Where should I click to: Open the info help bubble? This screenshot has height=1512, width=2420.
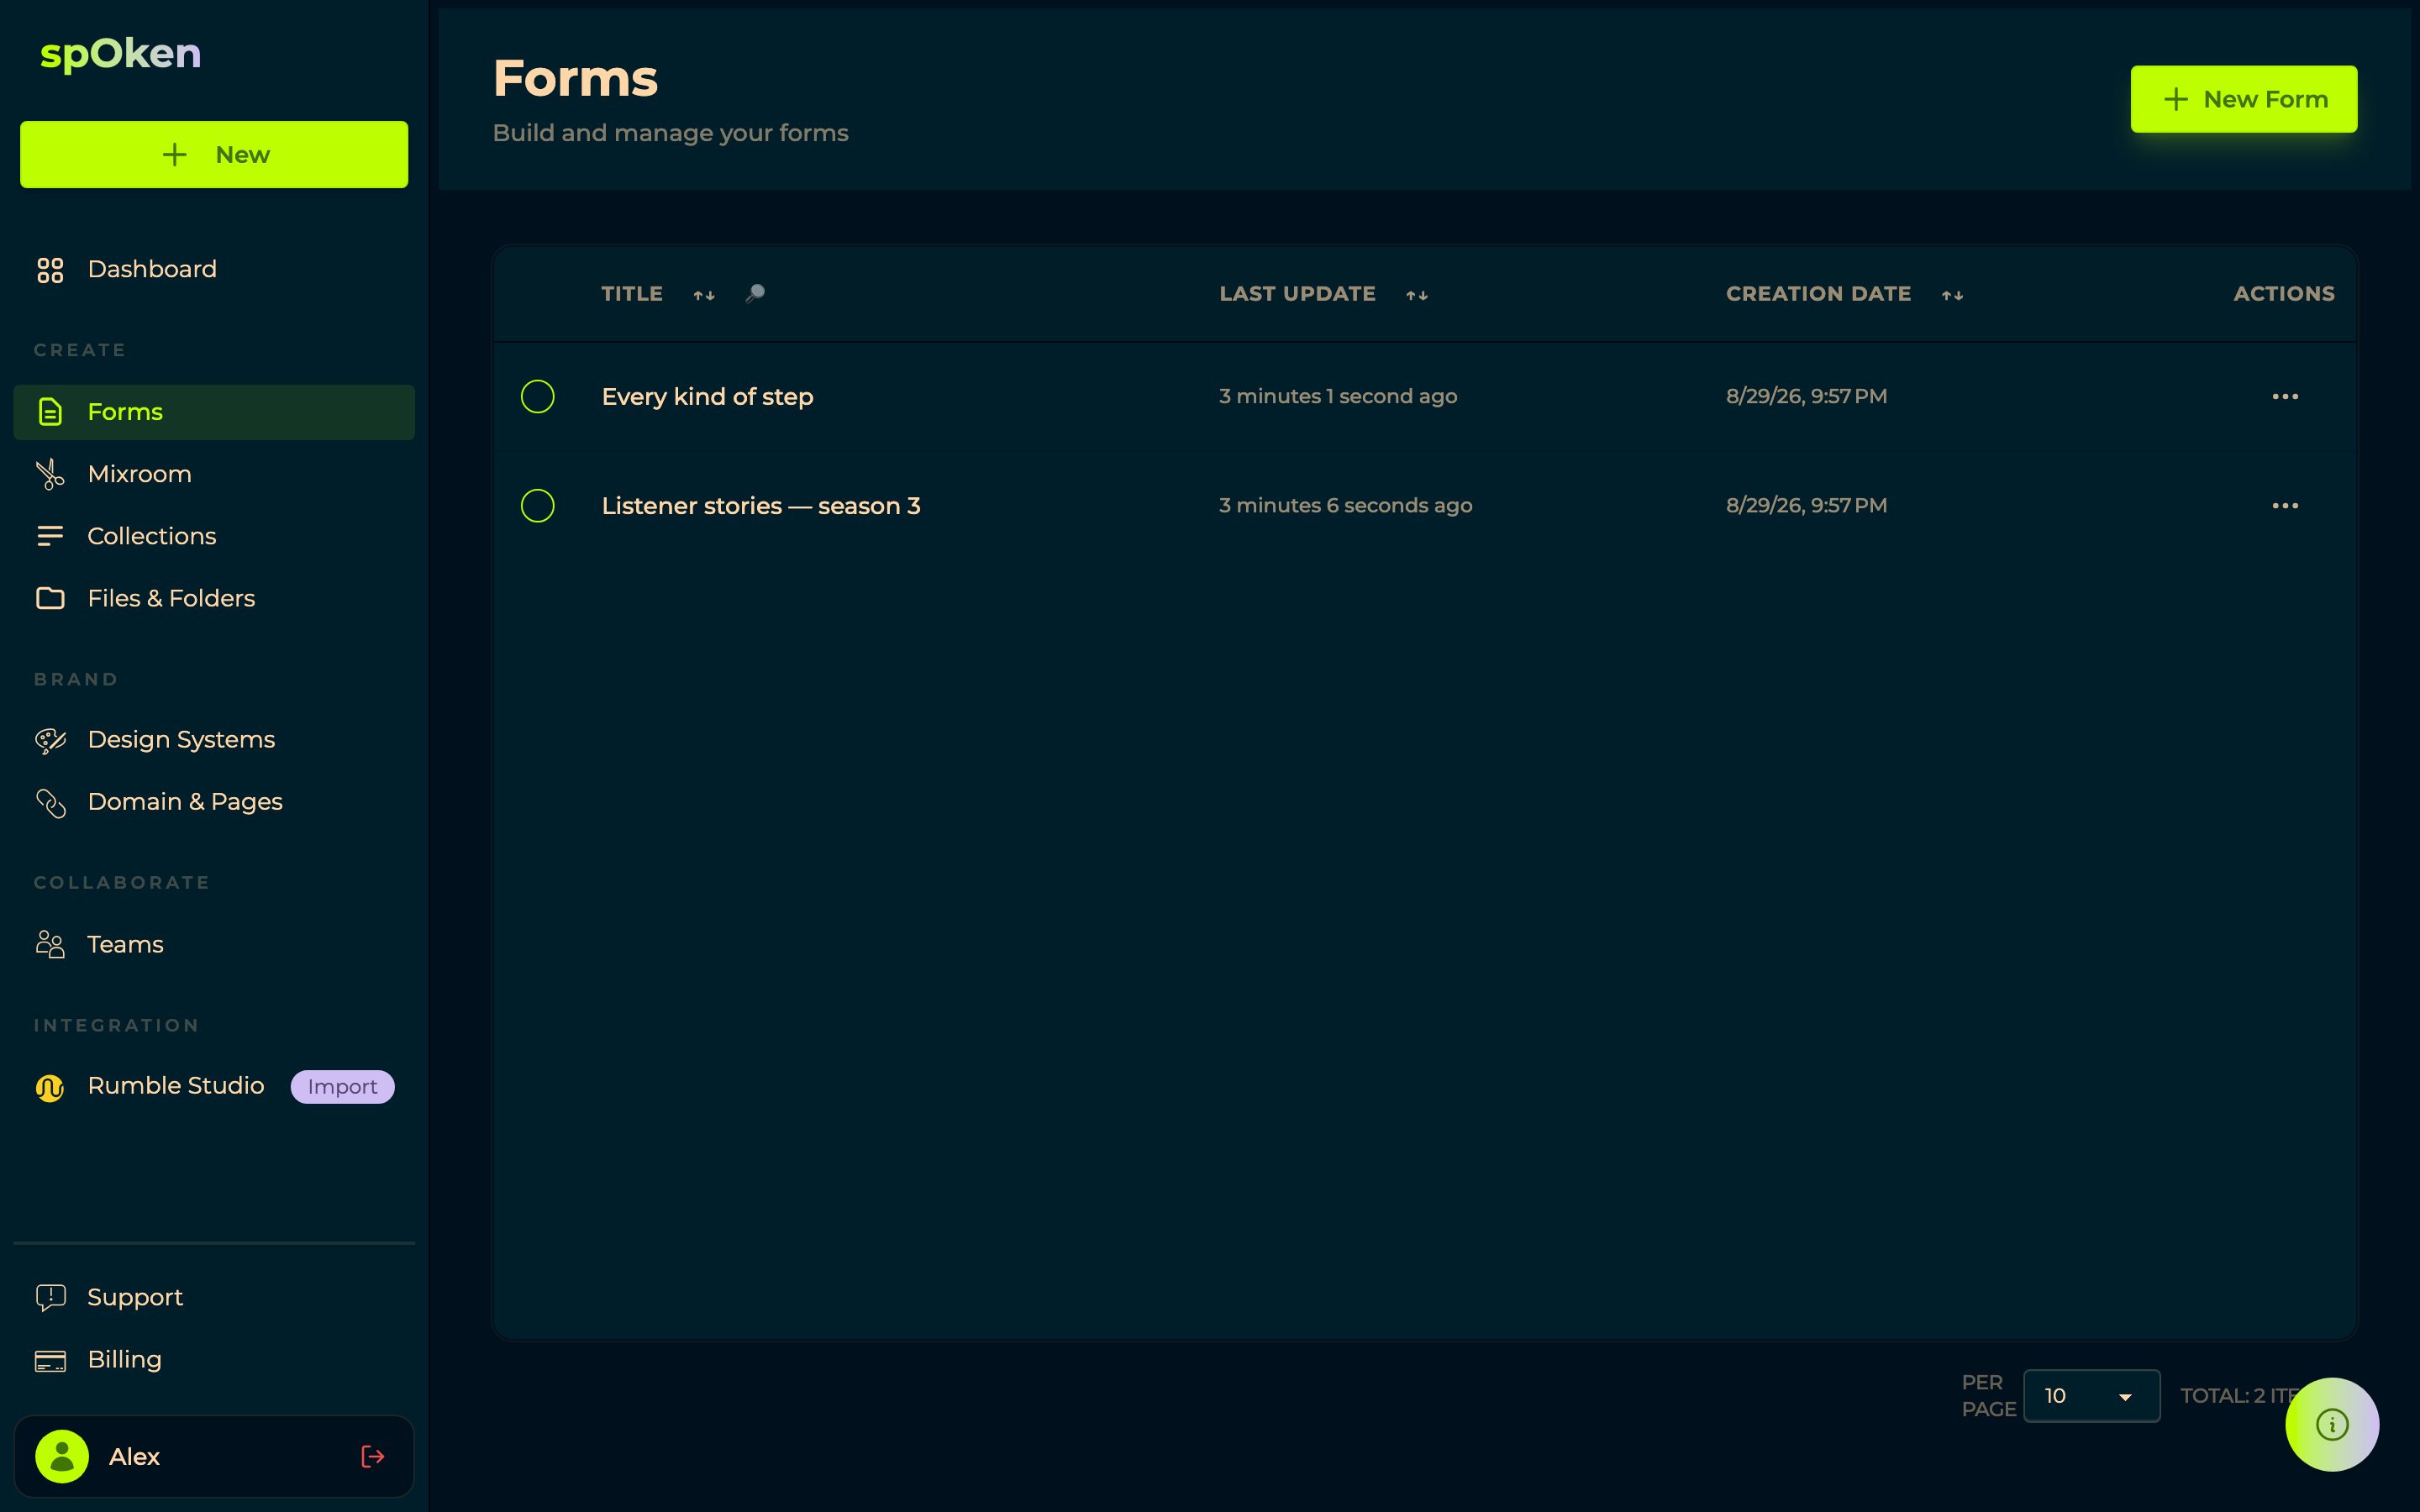click(x=2331, y=1424)
